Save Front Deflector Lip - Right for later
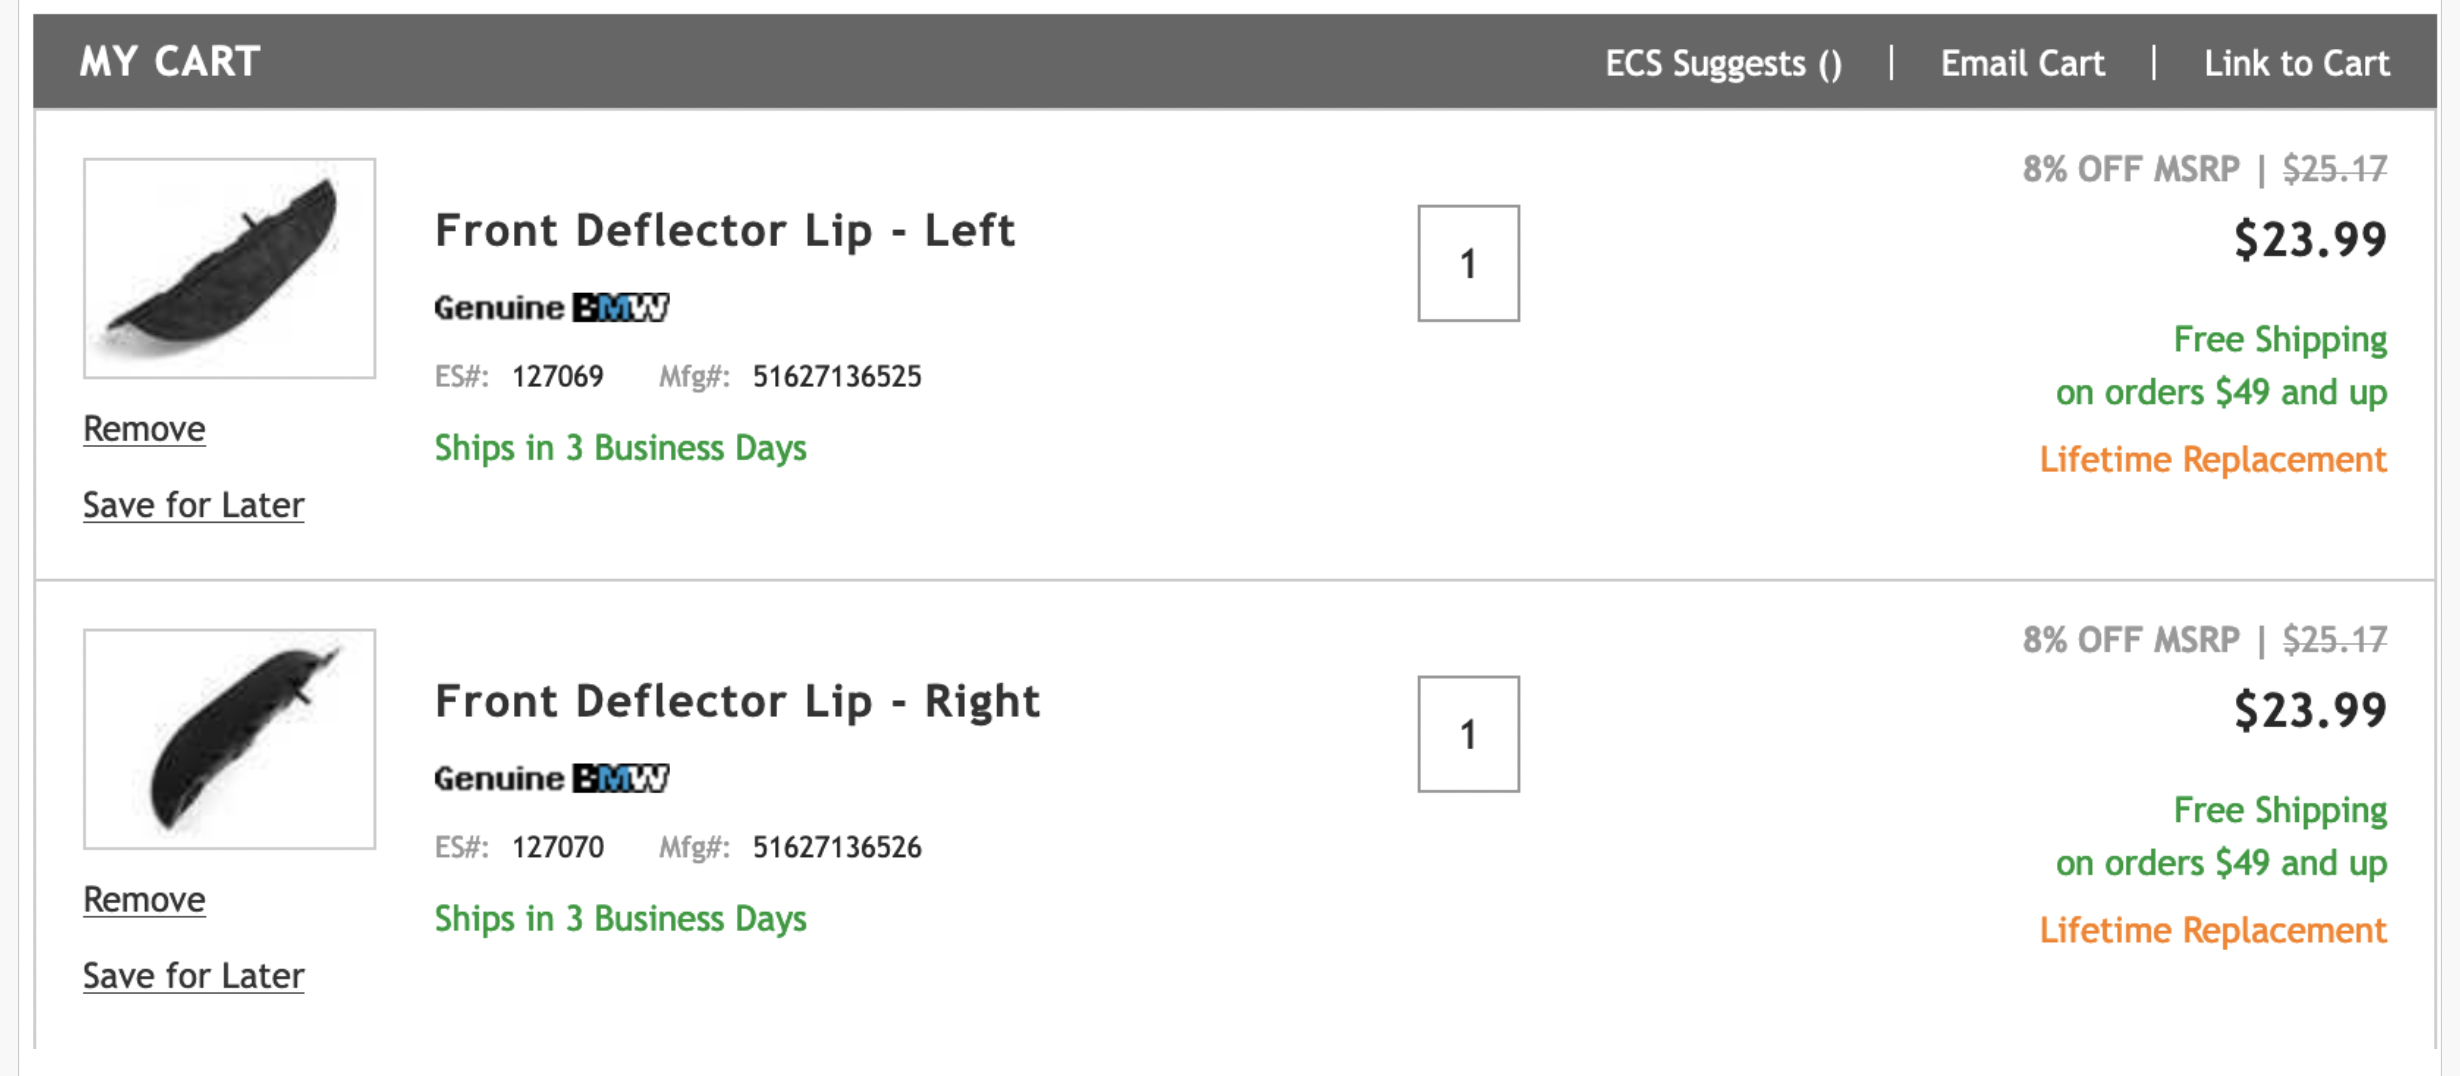 coord(193,976)
